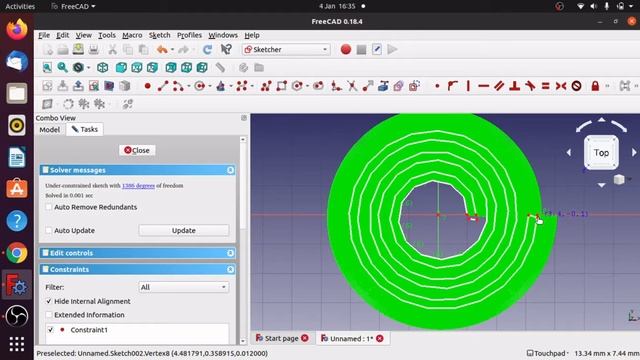Select the create slot tool
The height and width of the screenshot is (360, 640).
[318, 86]
